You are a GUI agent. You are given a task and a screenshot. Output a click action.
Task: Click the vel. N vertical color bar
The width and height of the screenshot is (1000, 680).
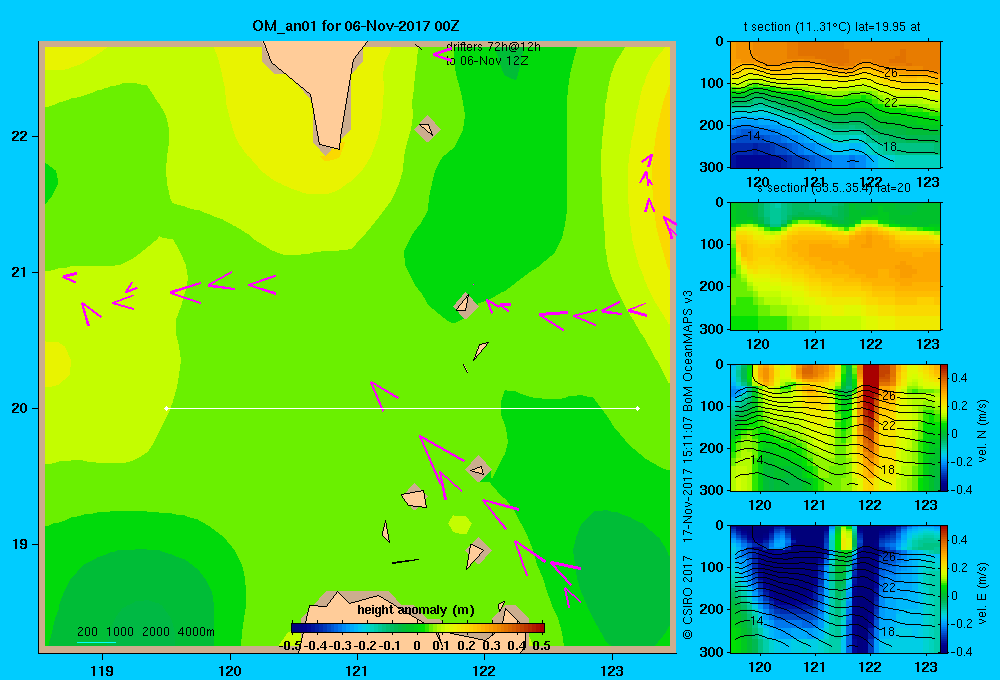click(944, 427)
